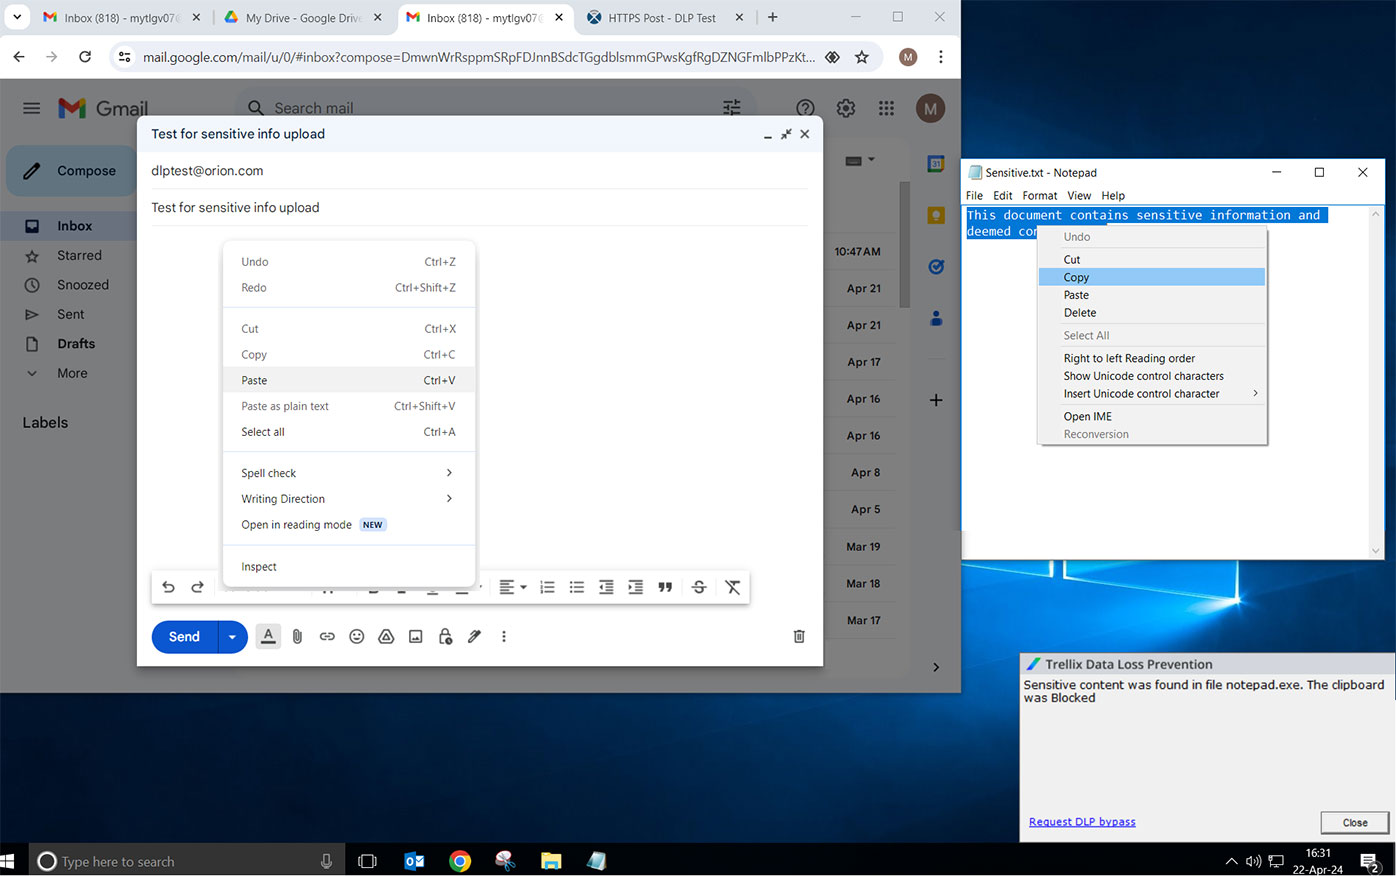
Task: Click the insert signature pen icon
Action: [474, 636]
